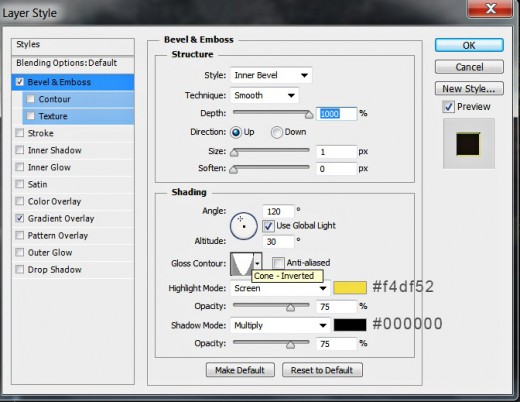The height and width of the screenshot is (402, 520).
Task: Click the angle dial light direction circle
Action: [x=244, y=226]
